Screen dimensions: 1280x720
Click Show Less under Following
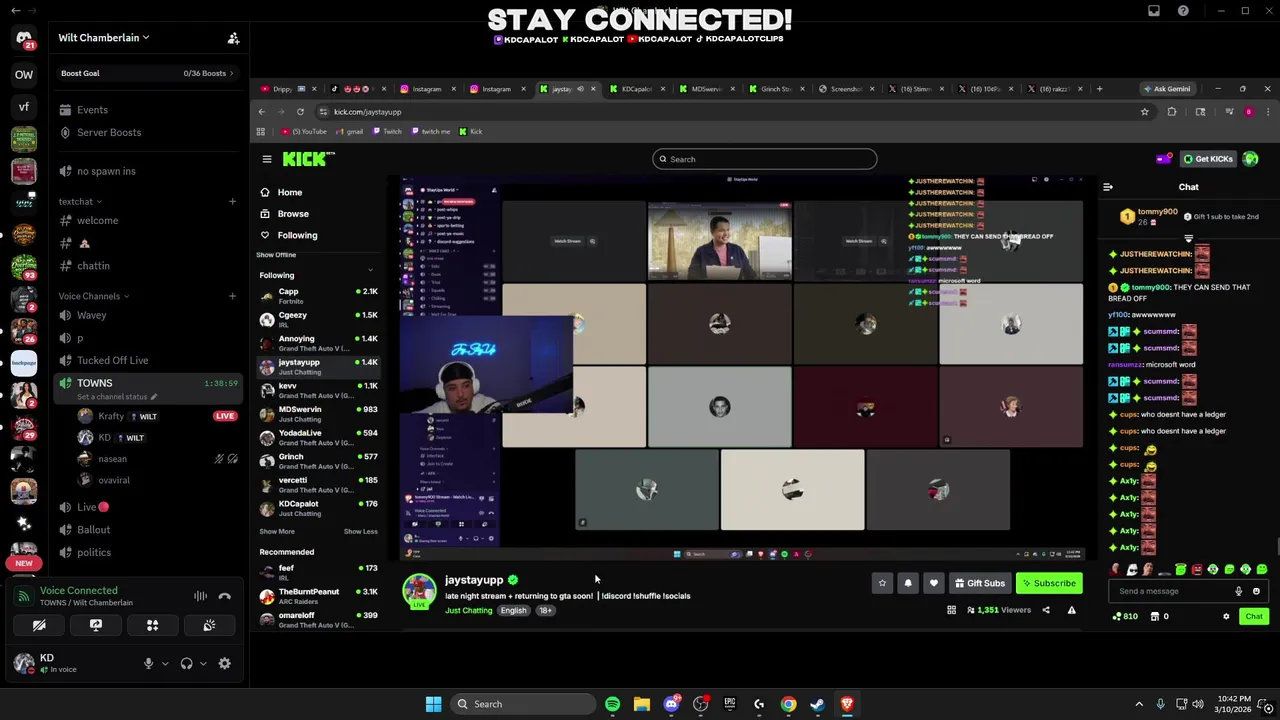pos(361,532)
